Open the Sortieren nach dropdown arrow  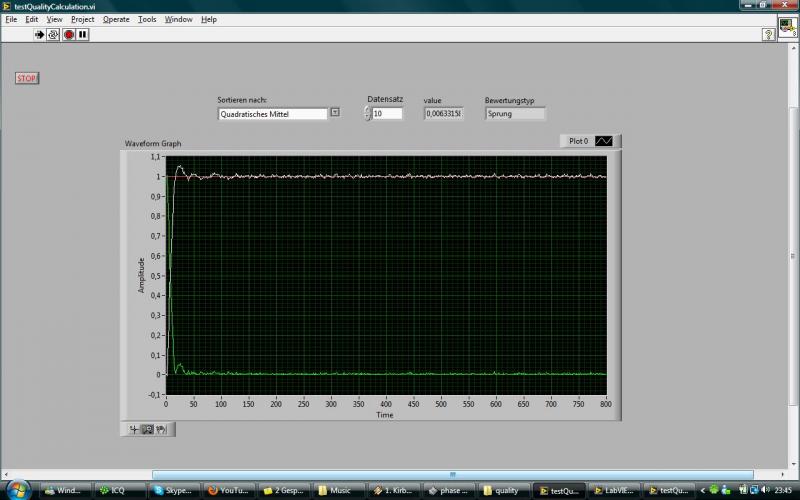[x=335, y=113]
